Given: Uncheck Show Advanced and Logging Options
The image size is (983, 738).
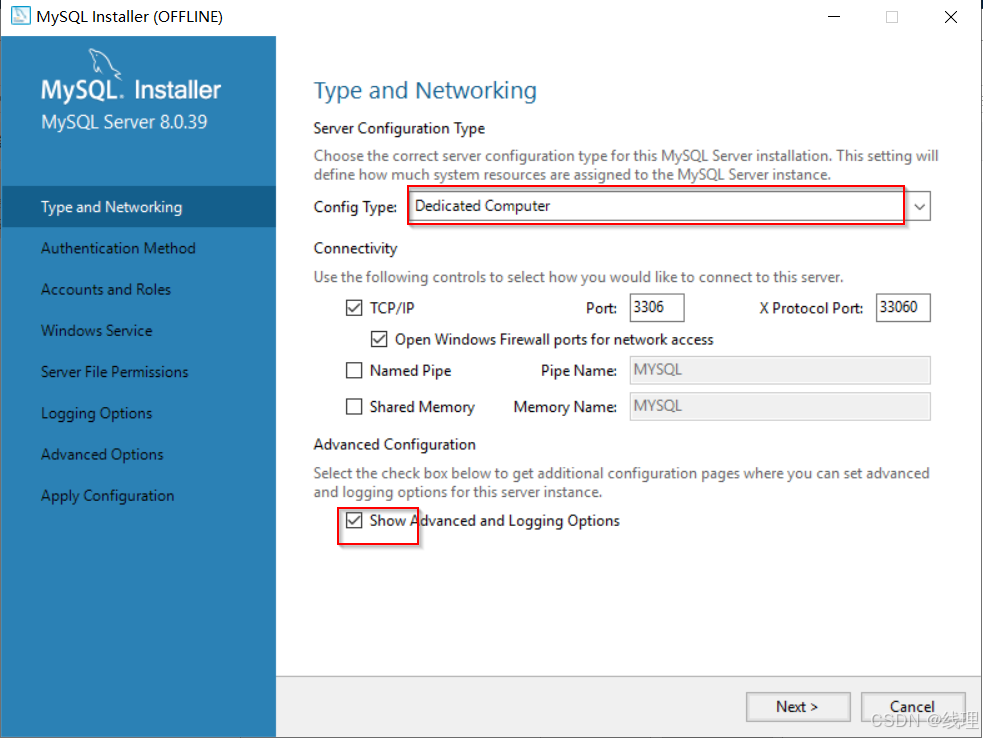Looking at the screenshot, I should point(354,521).
